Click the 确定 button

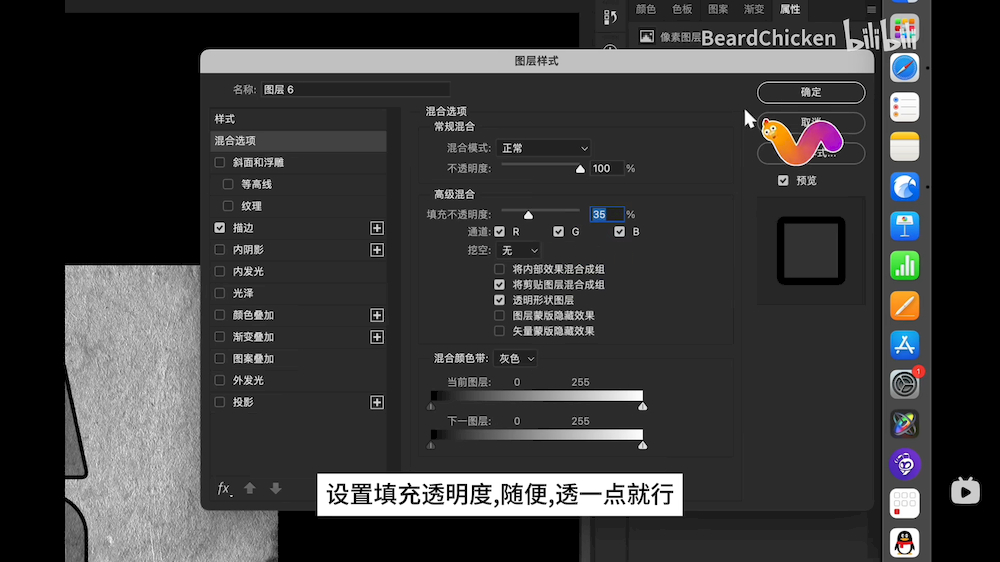[811, 92]
